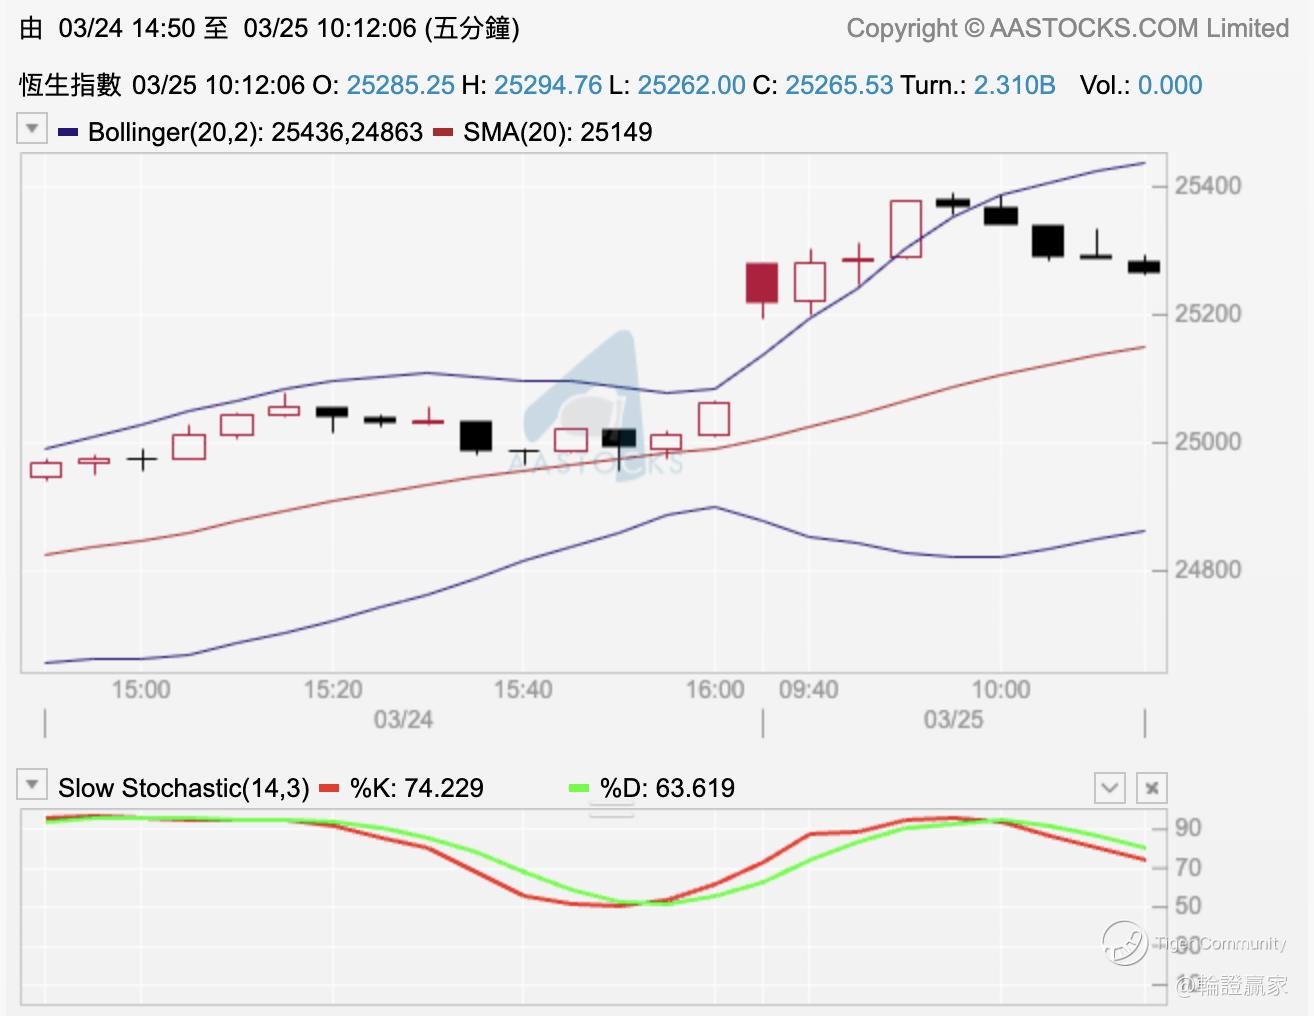
Task: Open the Slow Stochastic panel dropdown arrow
Action: pos(32,785)
